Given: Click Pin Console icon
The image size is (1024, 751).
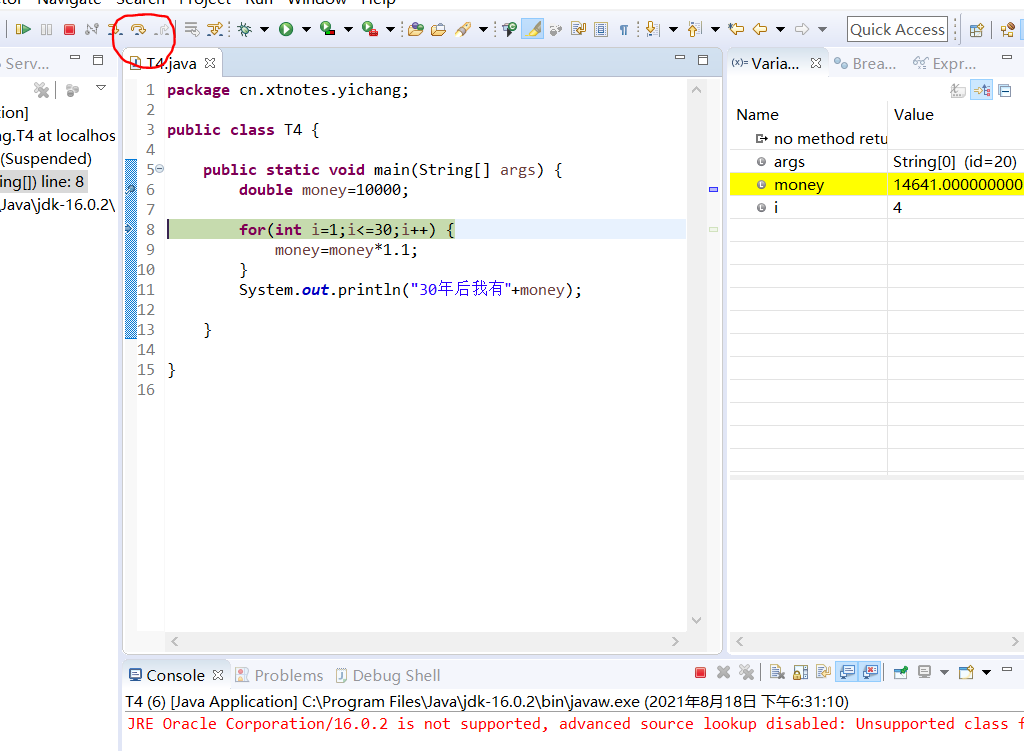Looking at the screenshot, I should (901, 673).
